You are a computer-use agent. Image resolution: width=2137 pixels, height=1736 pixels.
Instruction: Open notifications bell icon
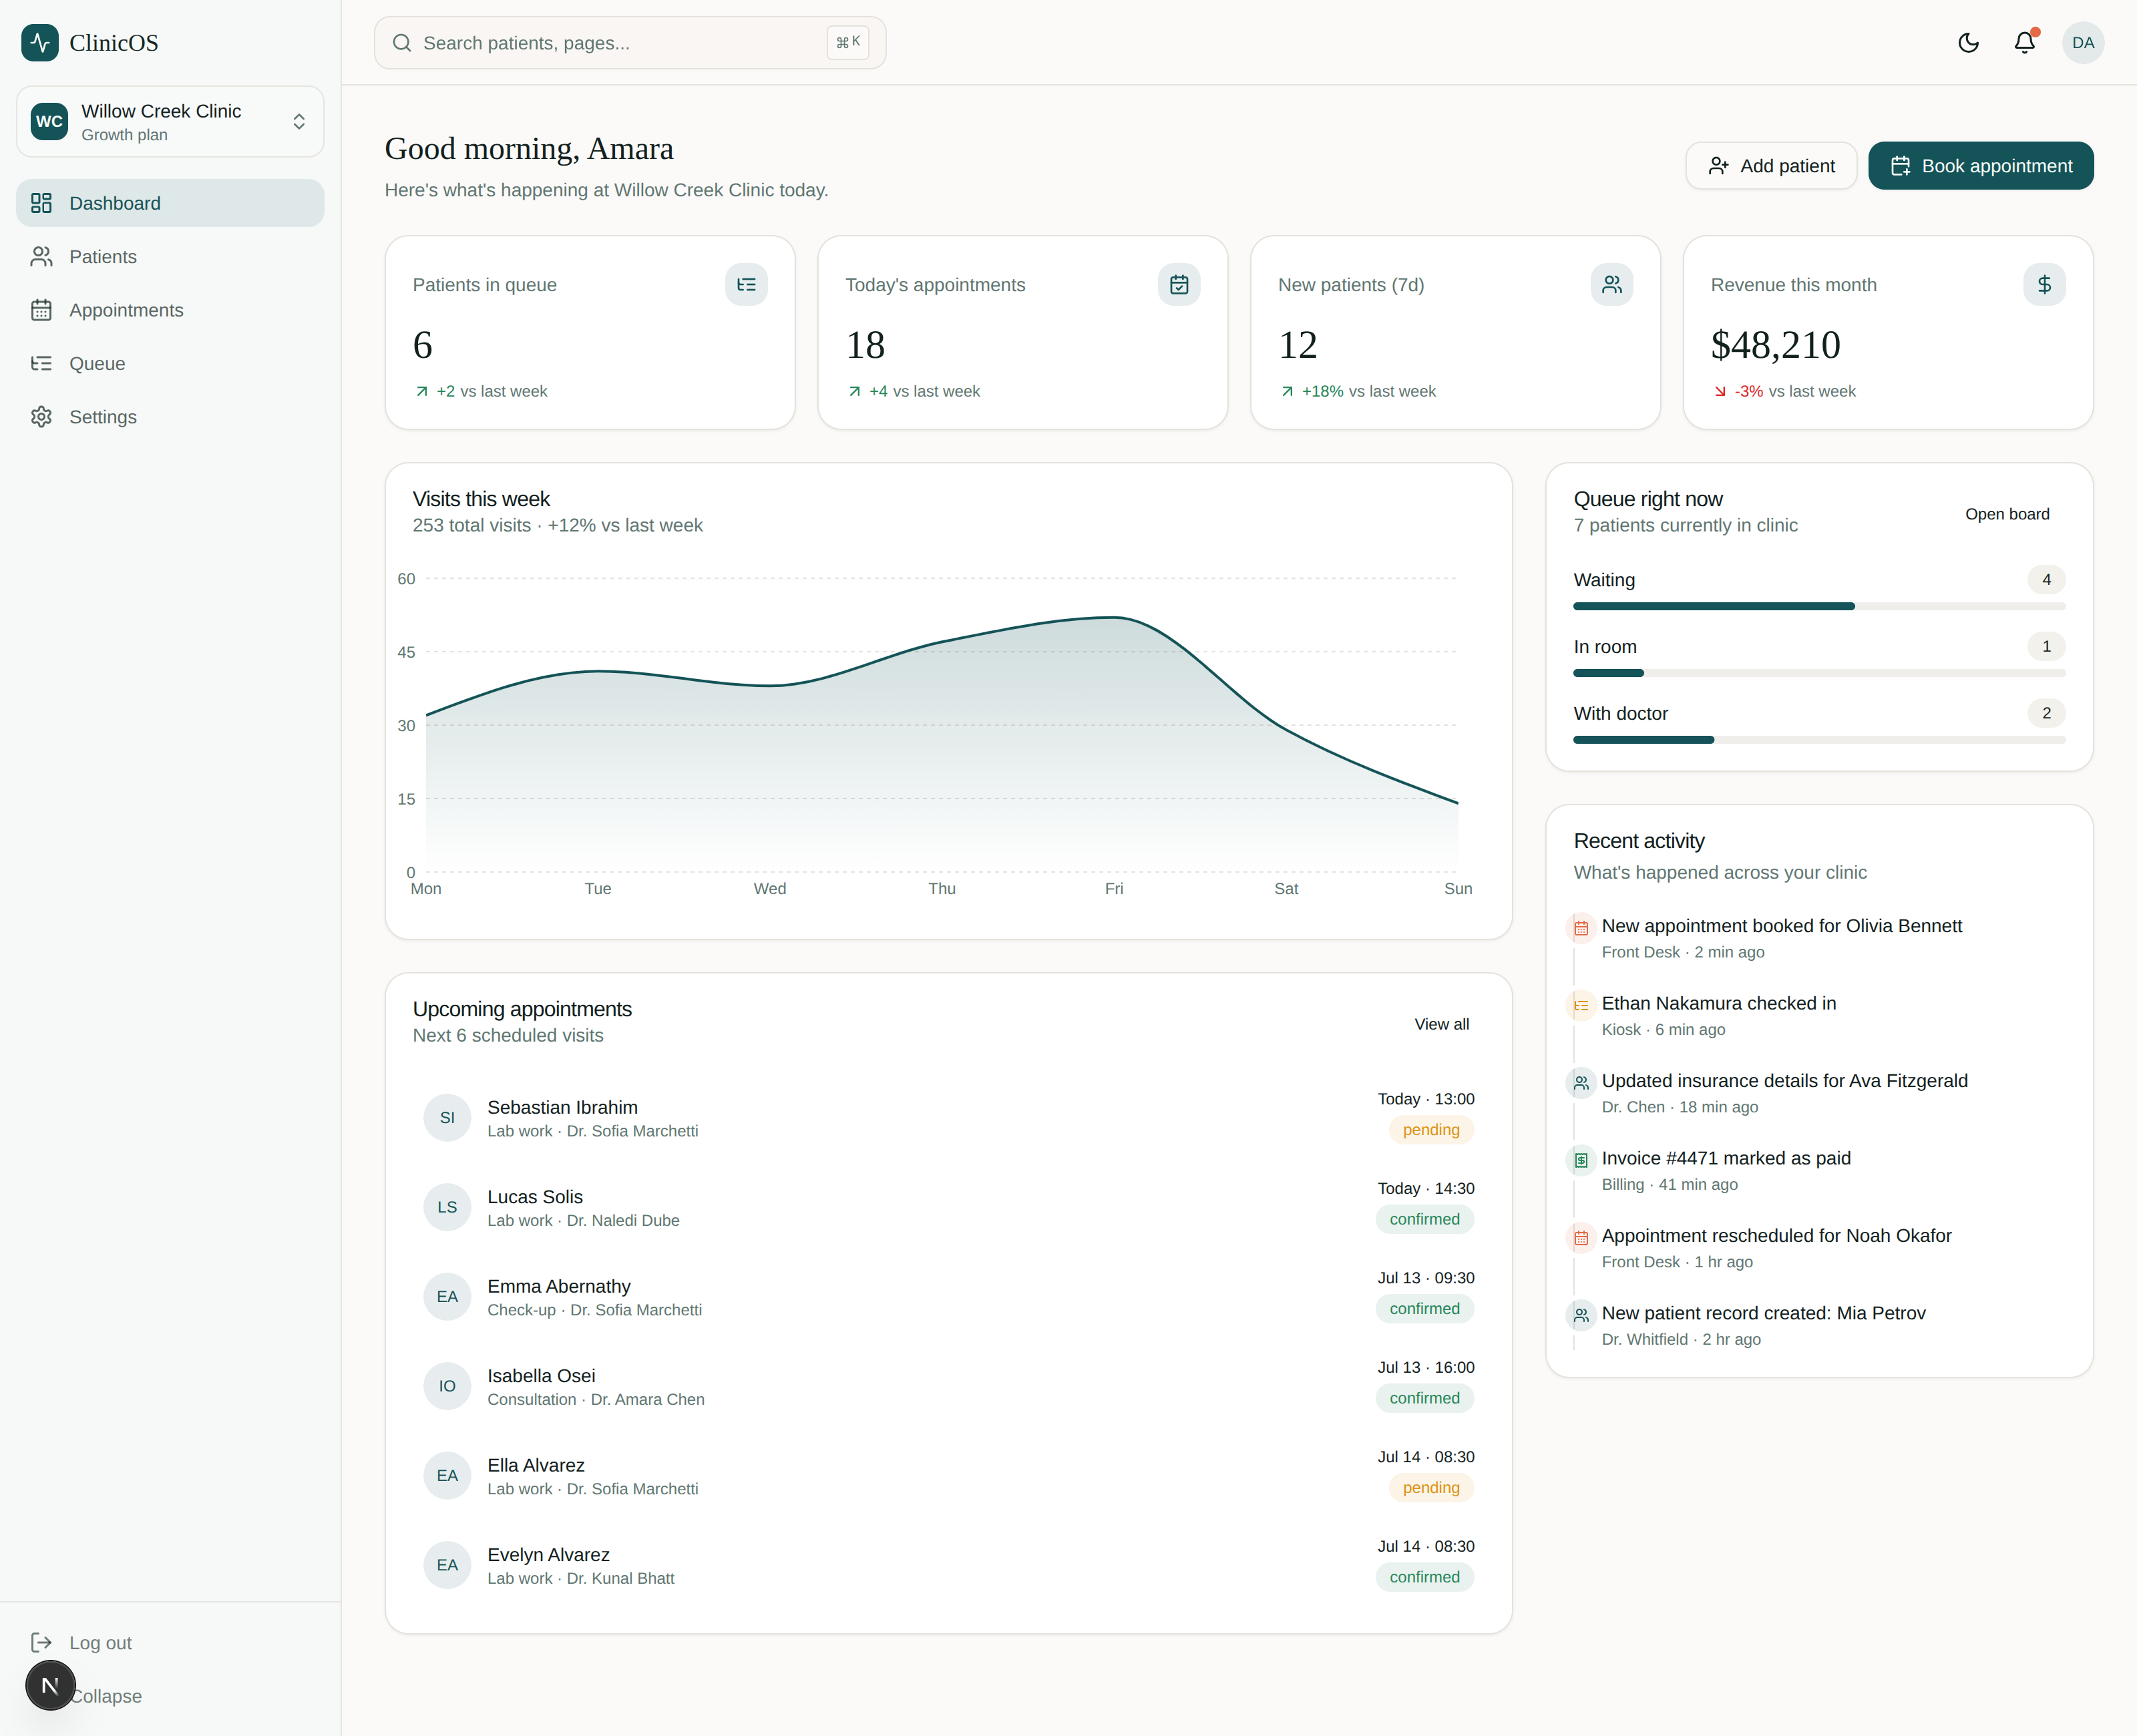click(x=2025, y=43)
